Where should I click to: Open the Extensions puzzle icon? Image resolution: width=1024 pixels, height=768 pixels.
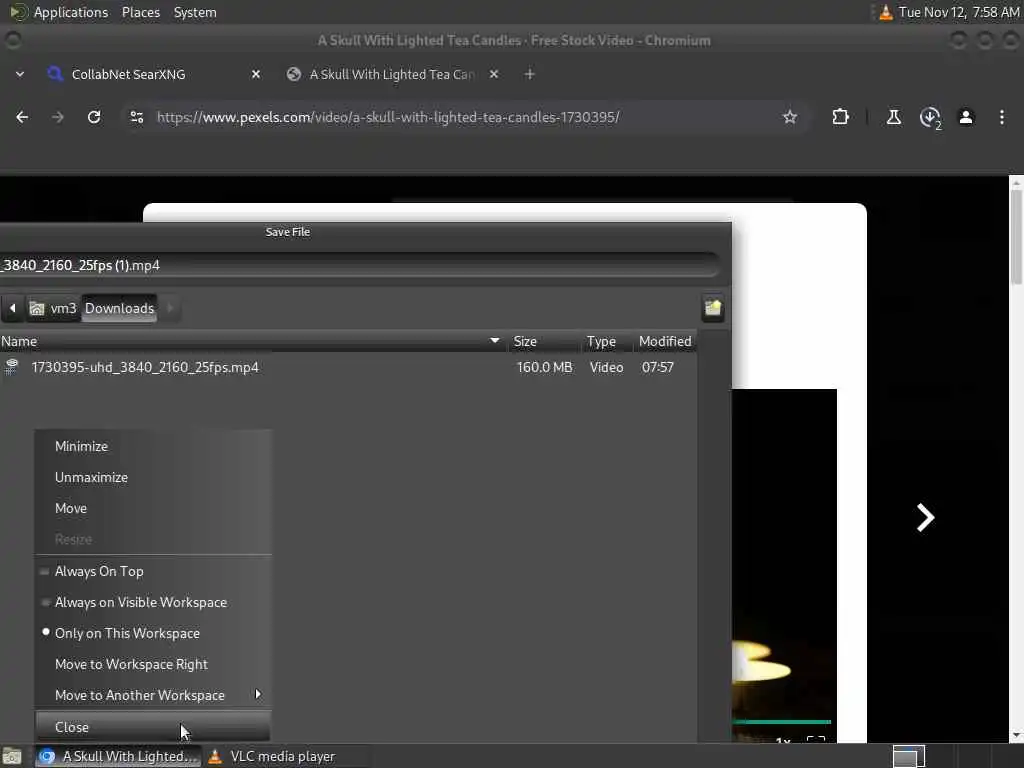pyautogui.click(x=840, y=117)
